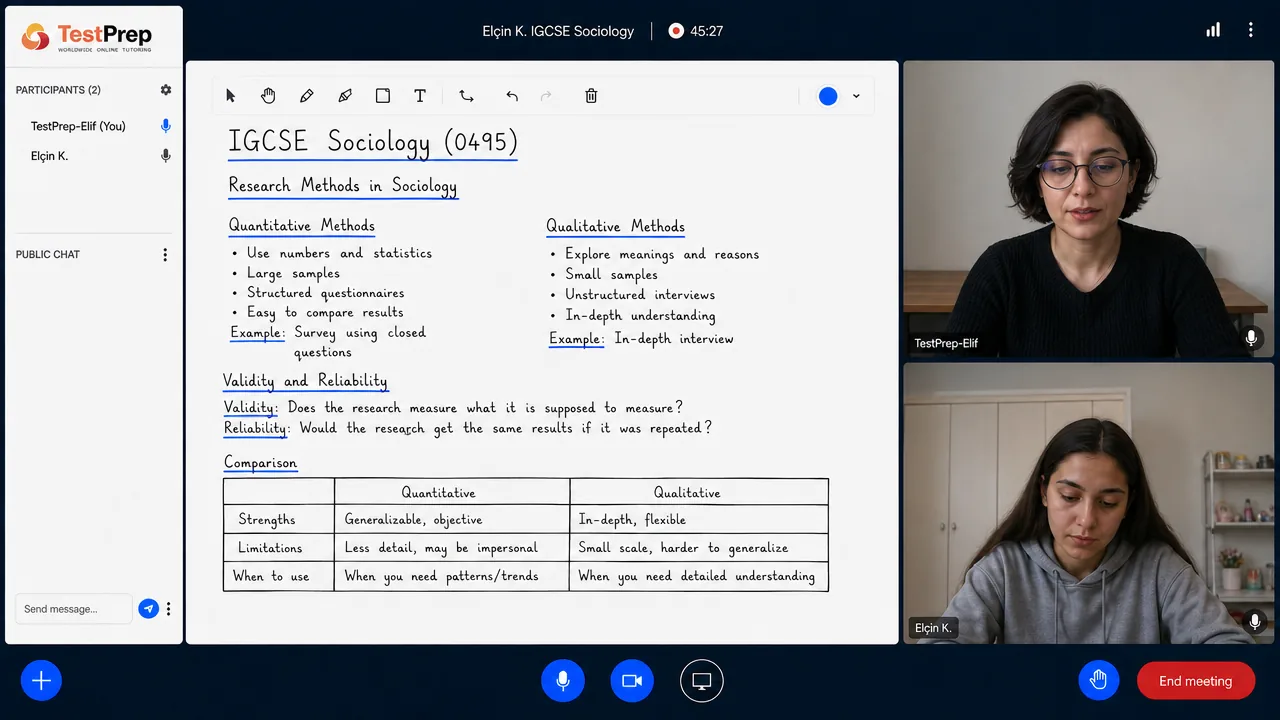Open more options beside send button
This screenshot has width=1280, height=720.
(x=169, y=609)
